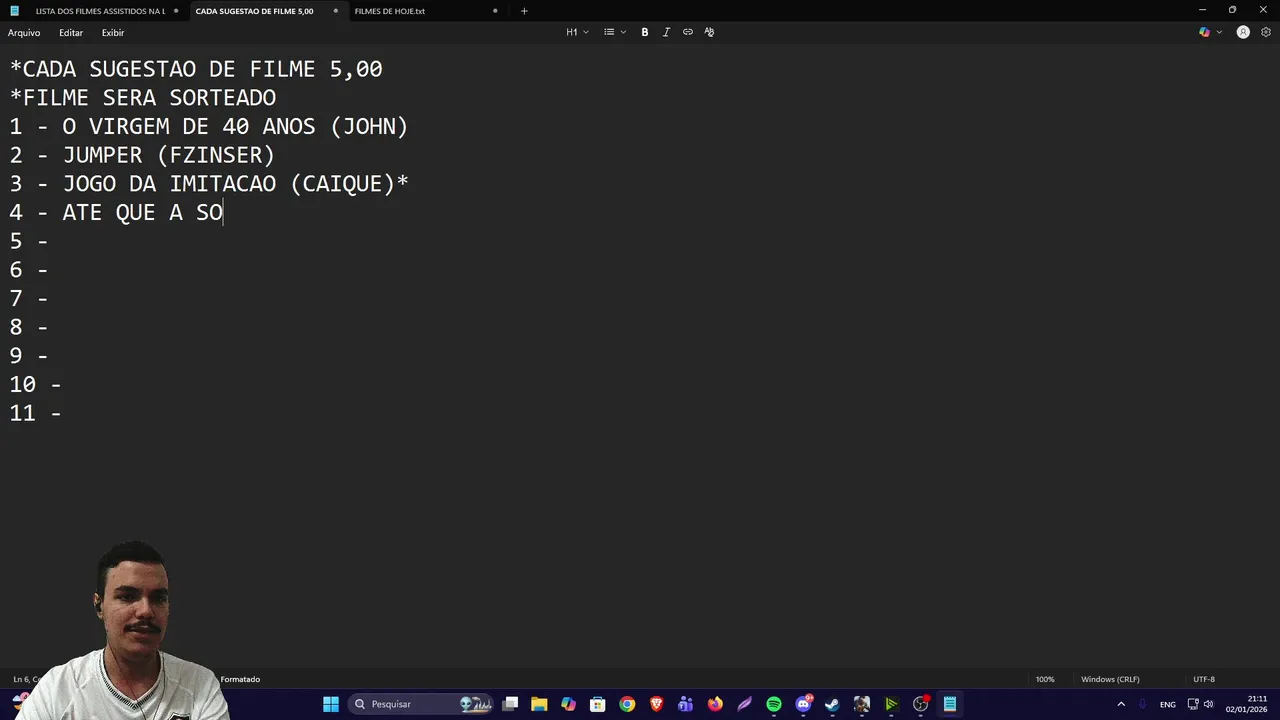The height and width of the screenshot is (720, 1280).
Task: Open Google Chrome from the taskbar
Action: (x=627, y=704)
